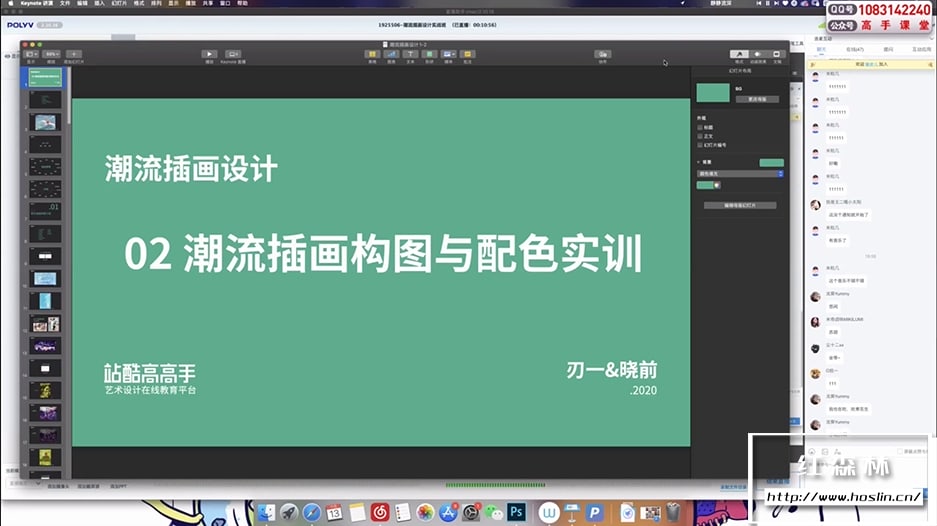
Task: Click the Collaborate icon in Keynote toolbar
Action: 602,54
